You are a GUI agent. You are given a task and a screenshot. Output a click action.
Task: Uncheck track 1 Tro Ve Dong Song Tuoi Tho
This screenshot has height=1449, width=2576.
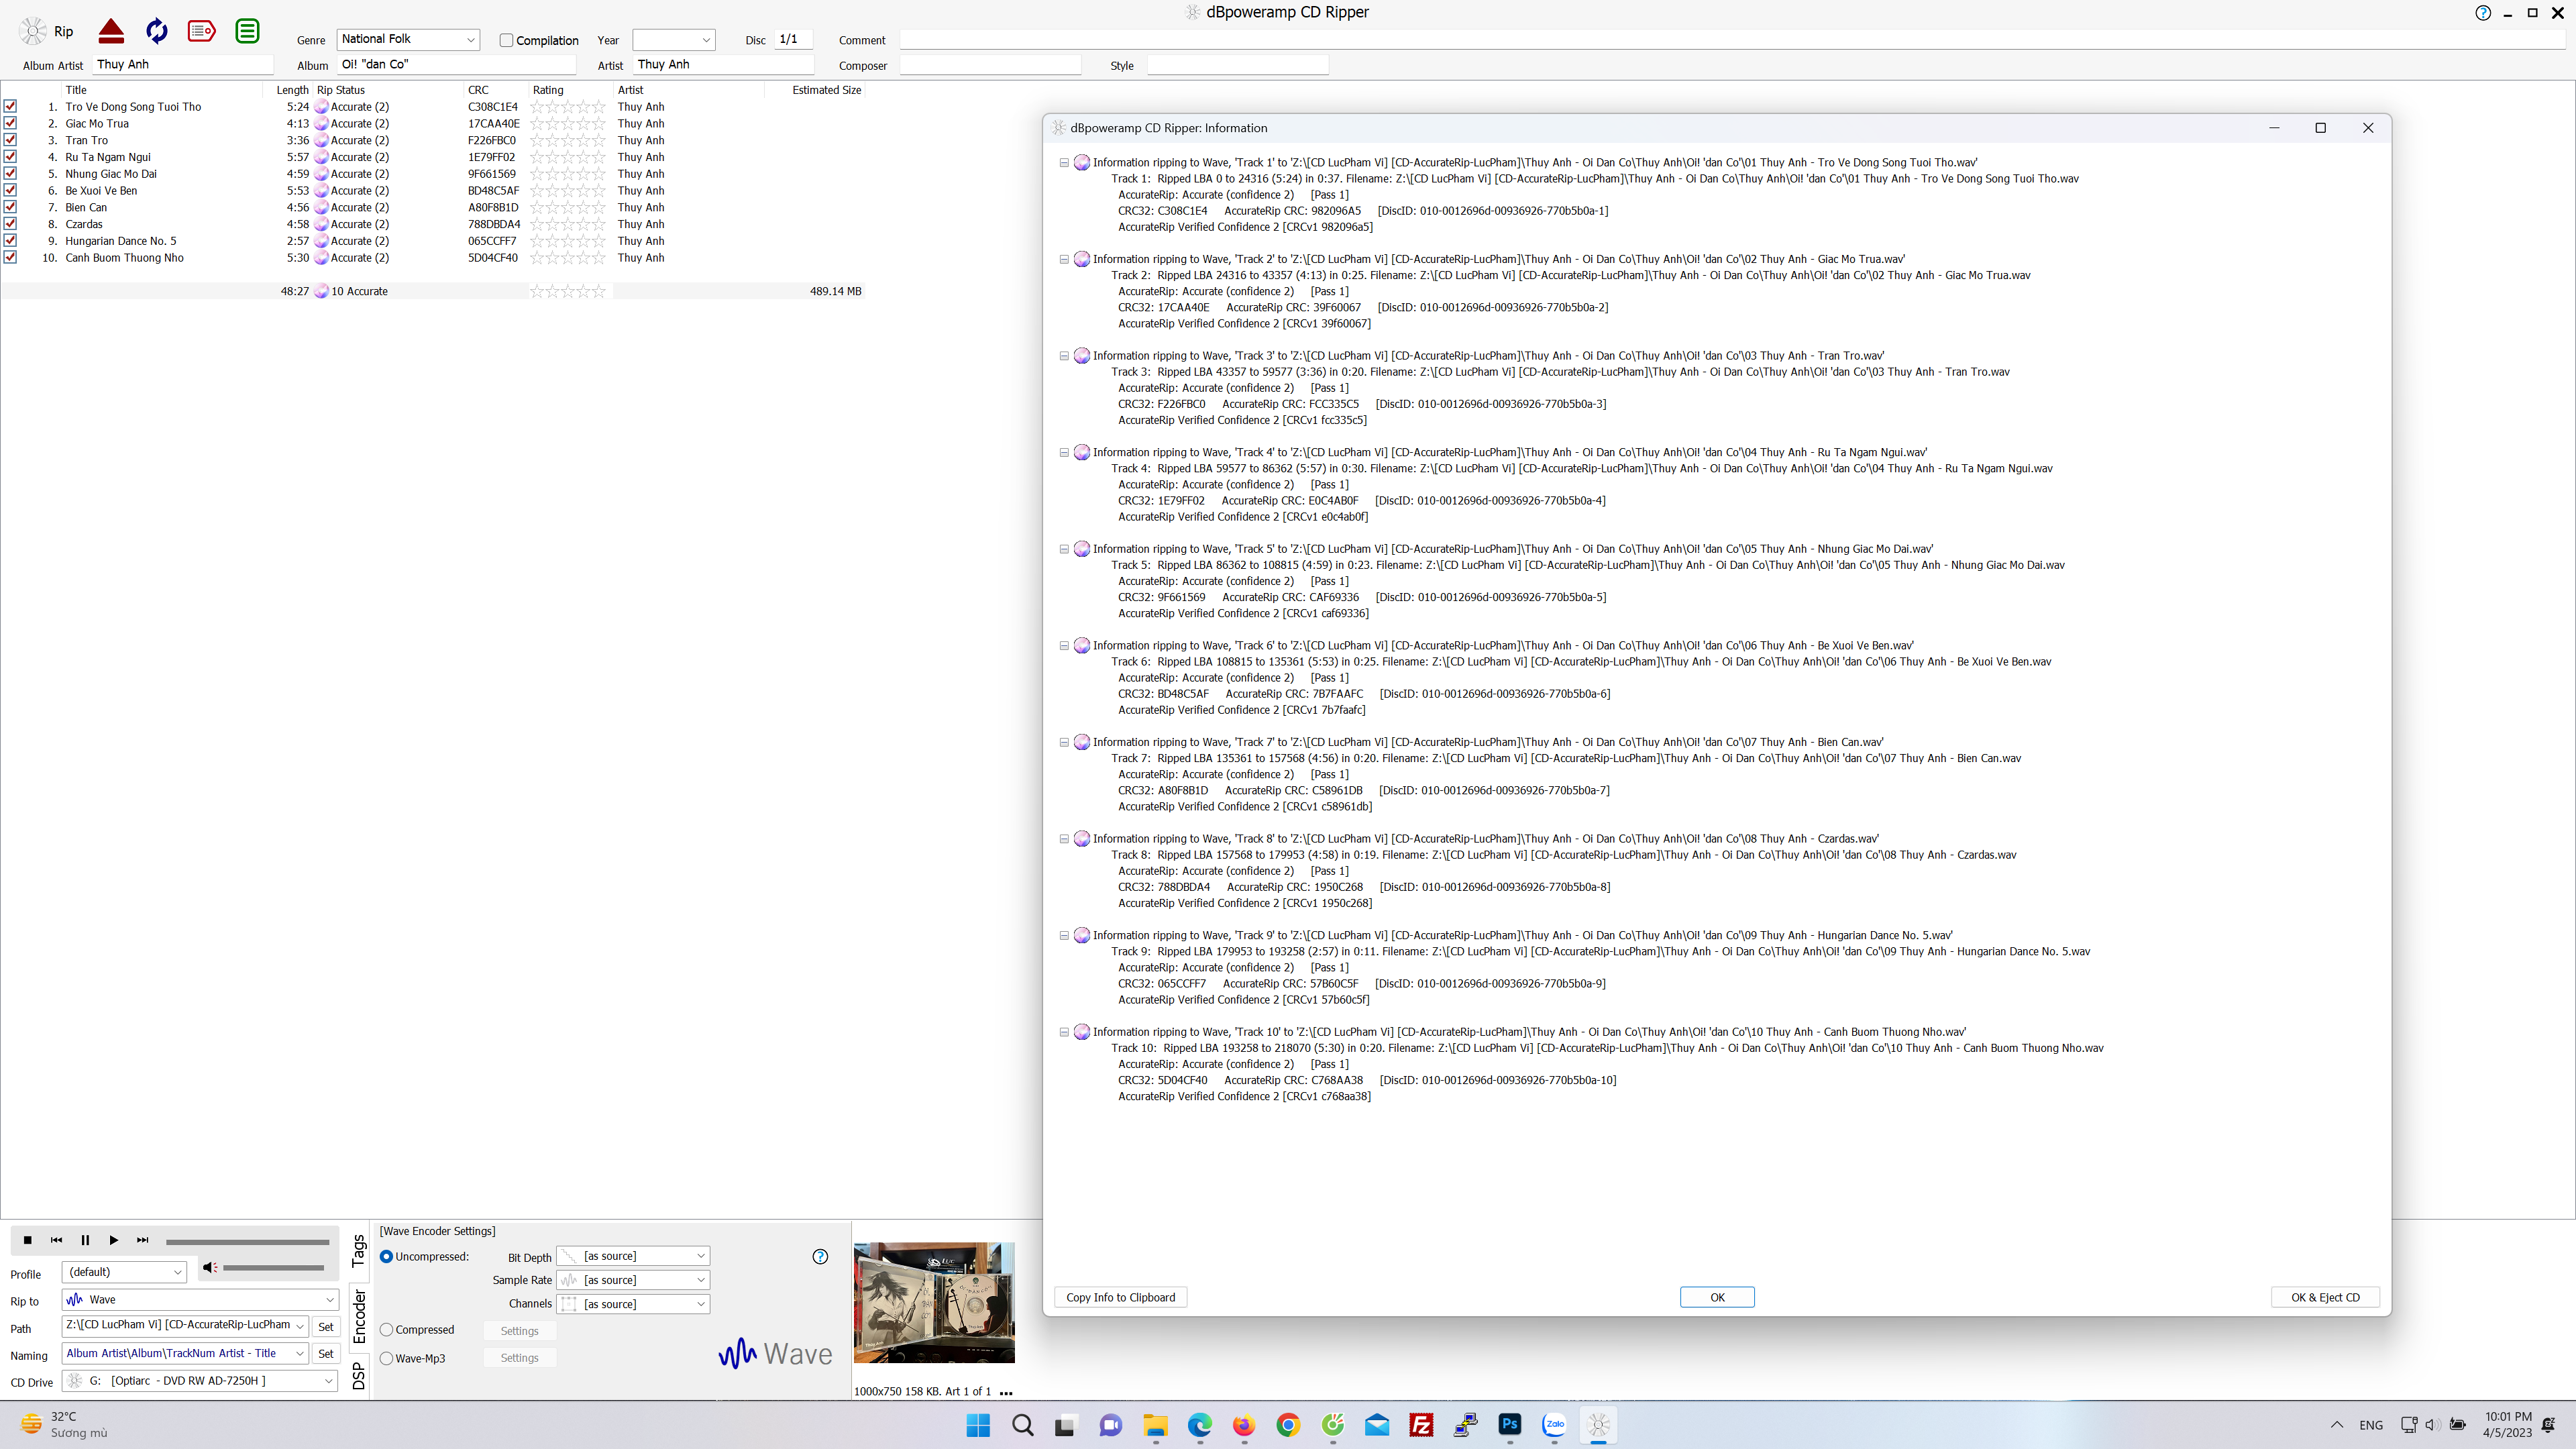(10, 106)
